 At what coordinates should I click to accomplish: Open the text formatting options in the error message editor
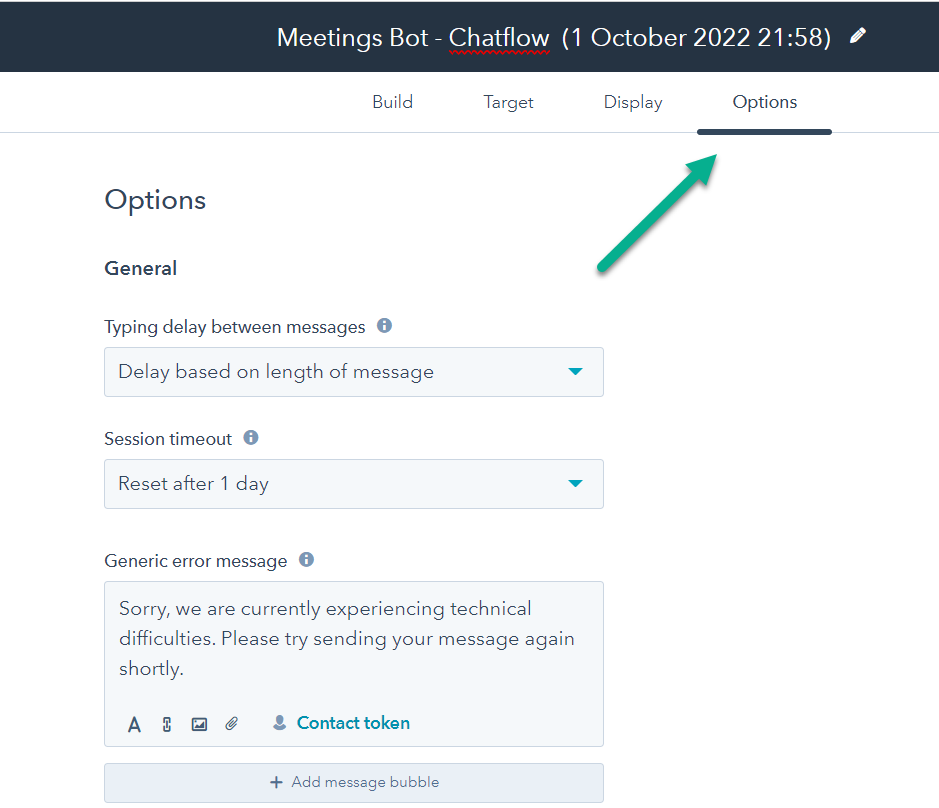[134, 723]
